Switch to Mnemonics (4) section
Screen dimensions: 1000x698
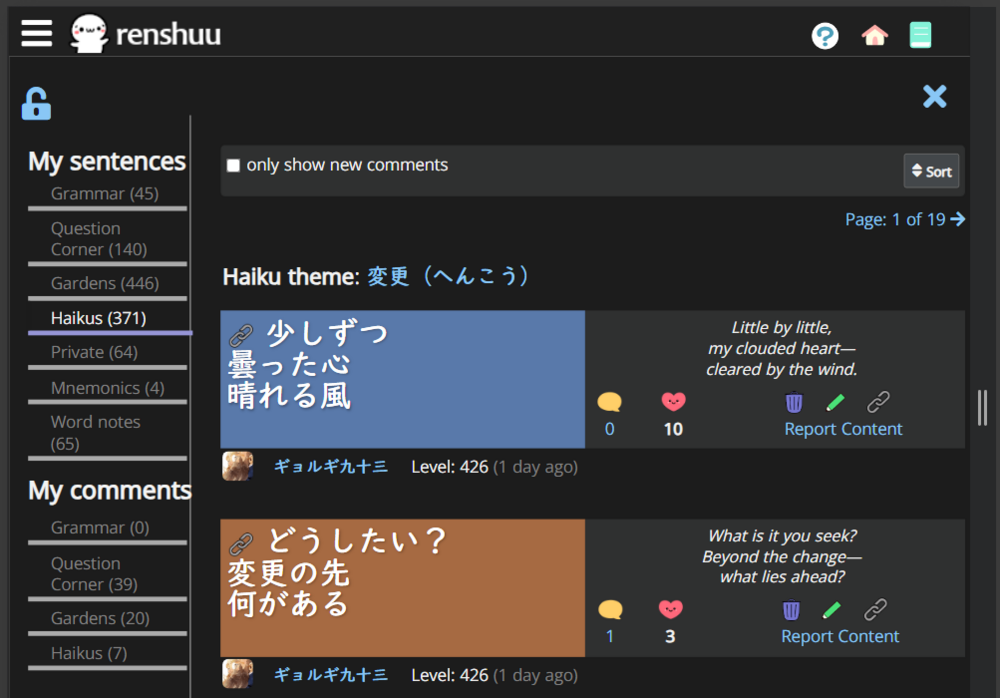point(108,388)
